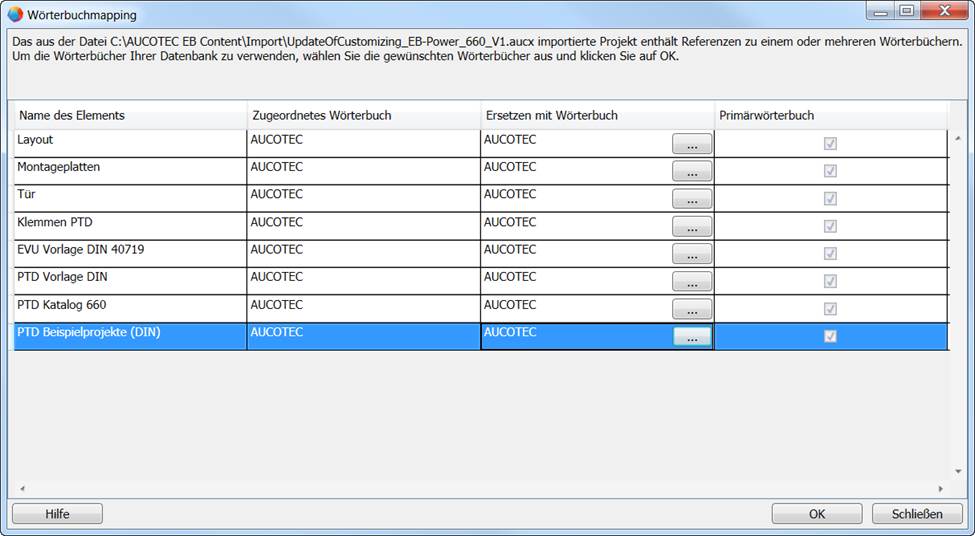Browse dictionary for PTD Katalog 660 row
The width and height of the screenshot is (975, 536).
click(692, 309)
